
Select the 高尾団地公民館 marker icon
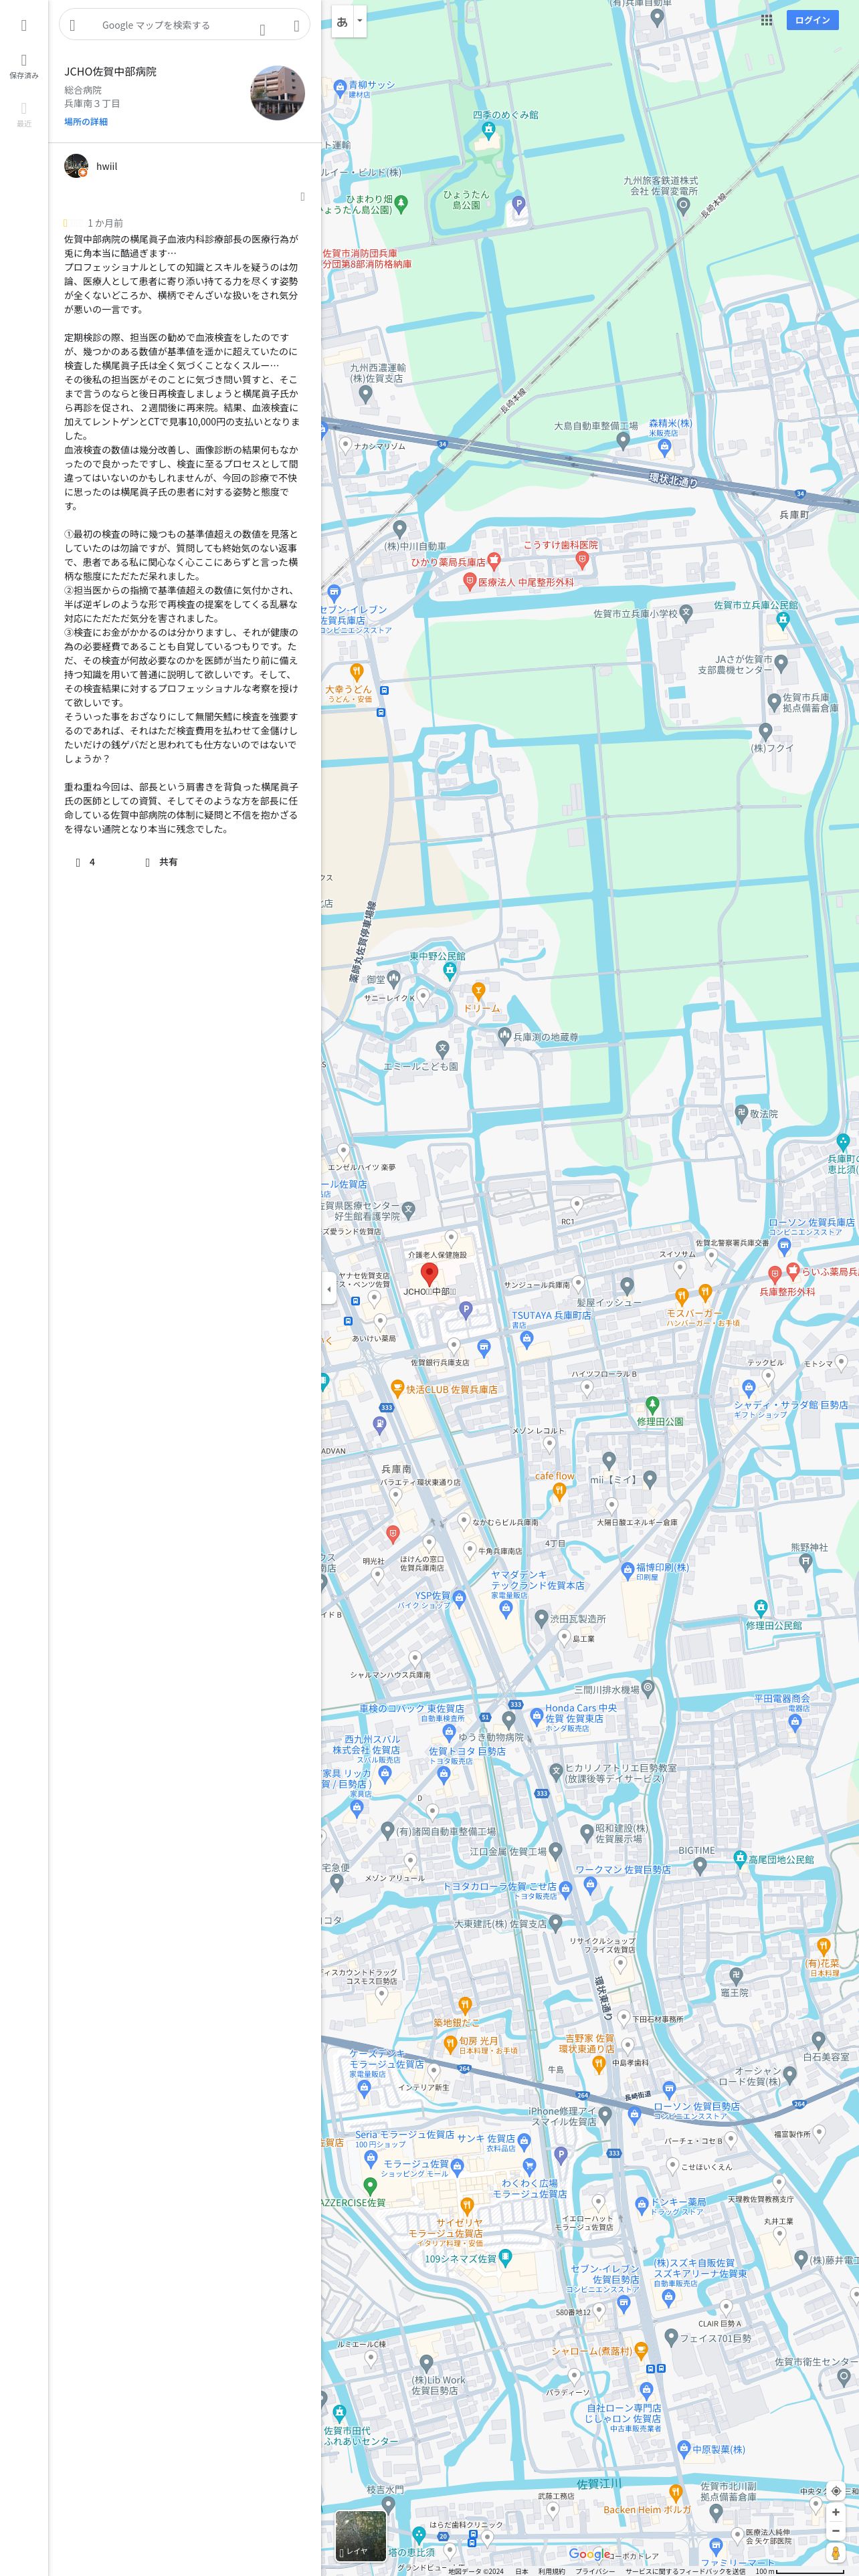click(739, 1859)
